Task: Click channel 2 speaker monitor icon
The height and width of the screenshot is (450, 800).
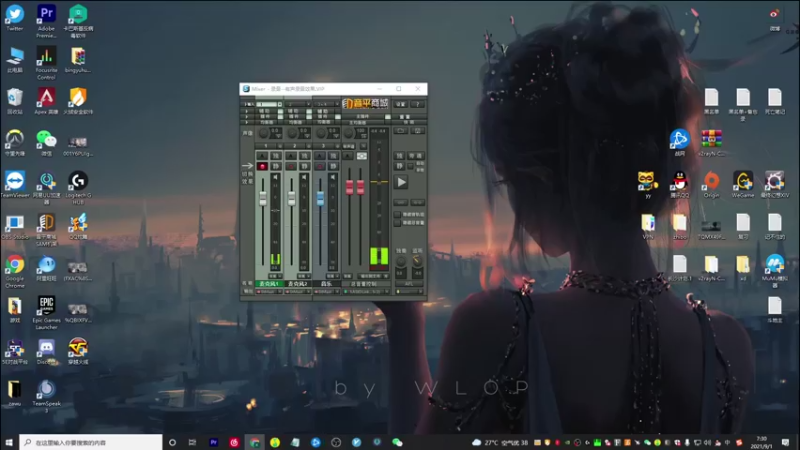Action: pos(304,177)
